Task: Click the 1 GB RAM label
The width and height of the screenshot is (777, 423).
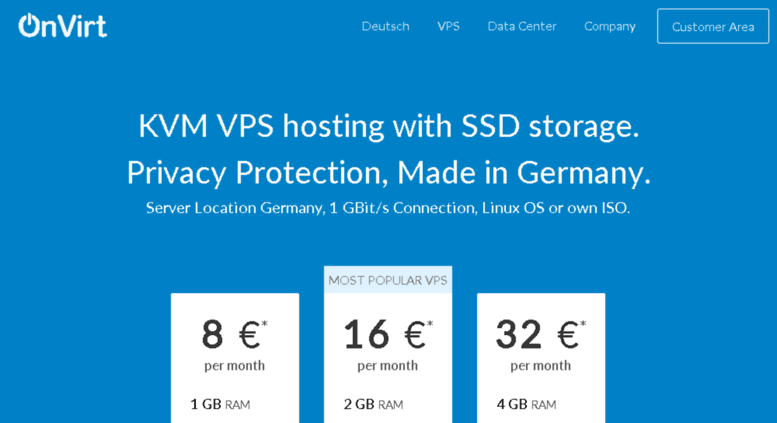Action: [221, 404]
